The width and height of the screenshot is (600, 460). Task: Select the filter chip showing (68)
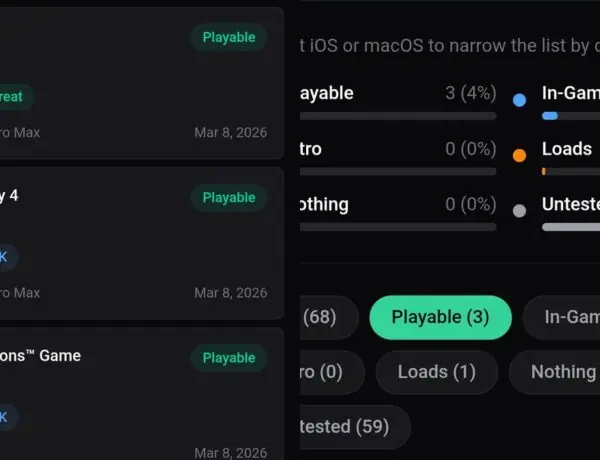coord(325,318)
